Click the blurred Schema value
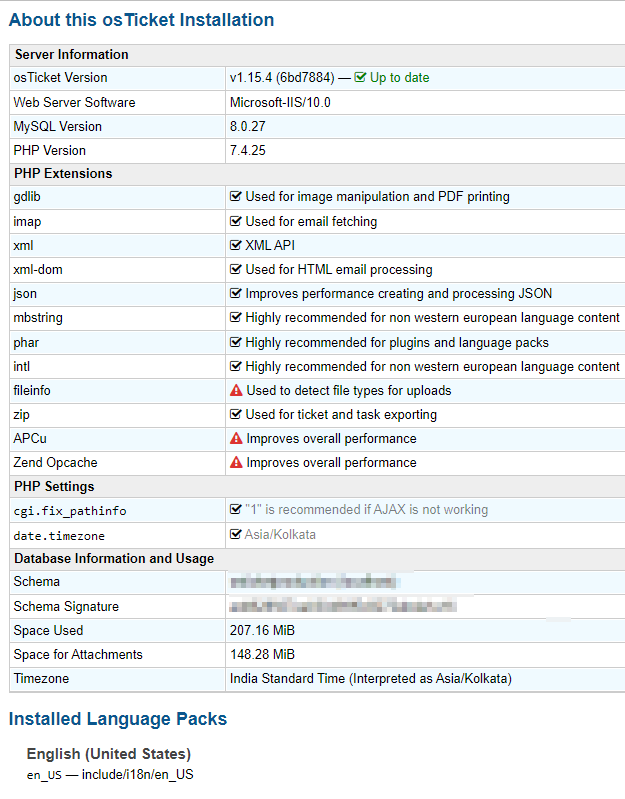The image size is (625, 799). click(x=314, y=582)
